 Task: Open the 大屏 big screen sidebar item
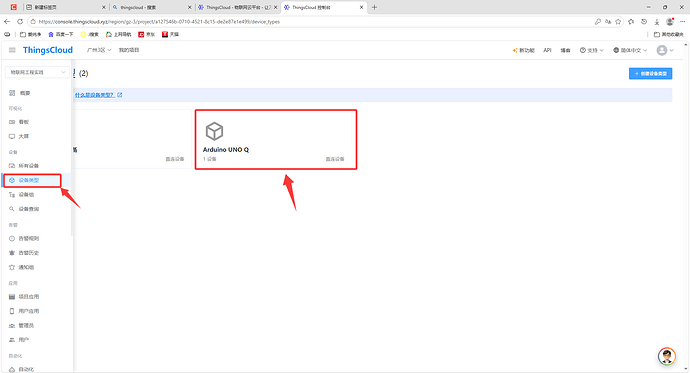click(x=19, y=136)
